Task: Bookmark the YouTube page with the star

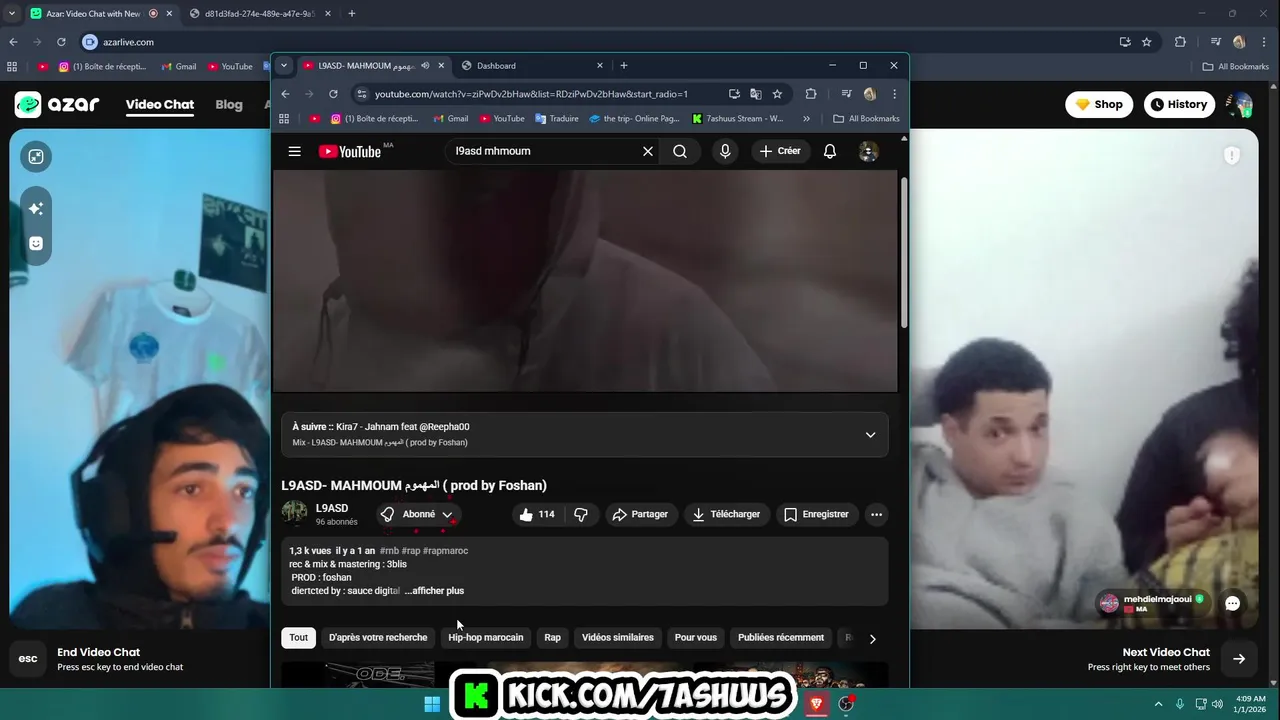Action: [777, 94]
